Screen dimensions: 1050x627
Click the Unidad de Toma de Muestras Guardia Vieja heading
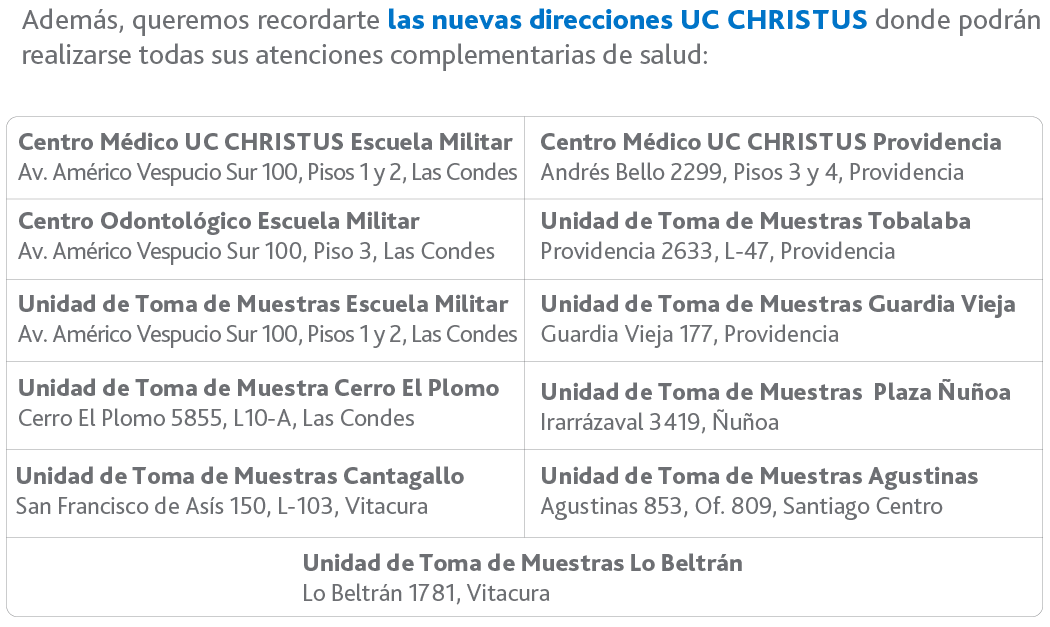tap(778, 304)
